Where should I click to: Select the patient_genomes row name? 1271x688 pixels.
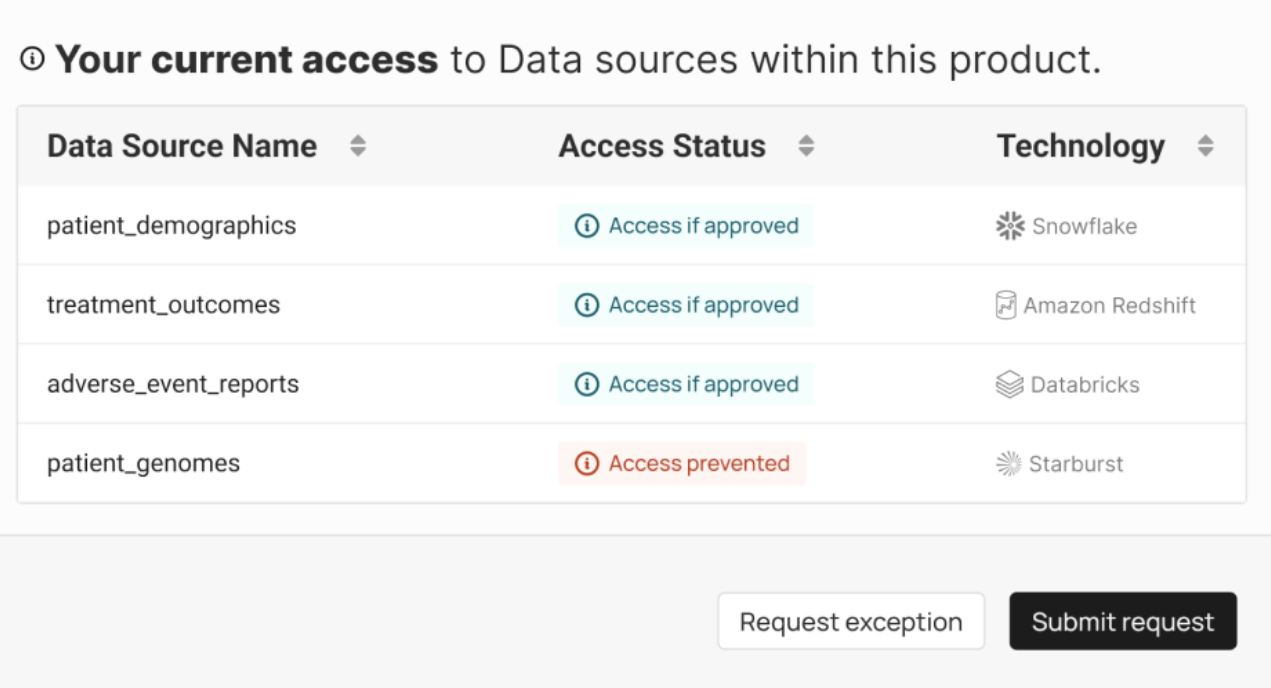(143, 463)
